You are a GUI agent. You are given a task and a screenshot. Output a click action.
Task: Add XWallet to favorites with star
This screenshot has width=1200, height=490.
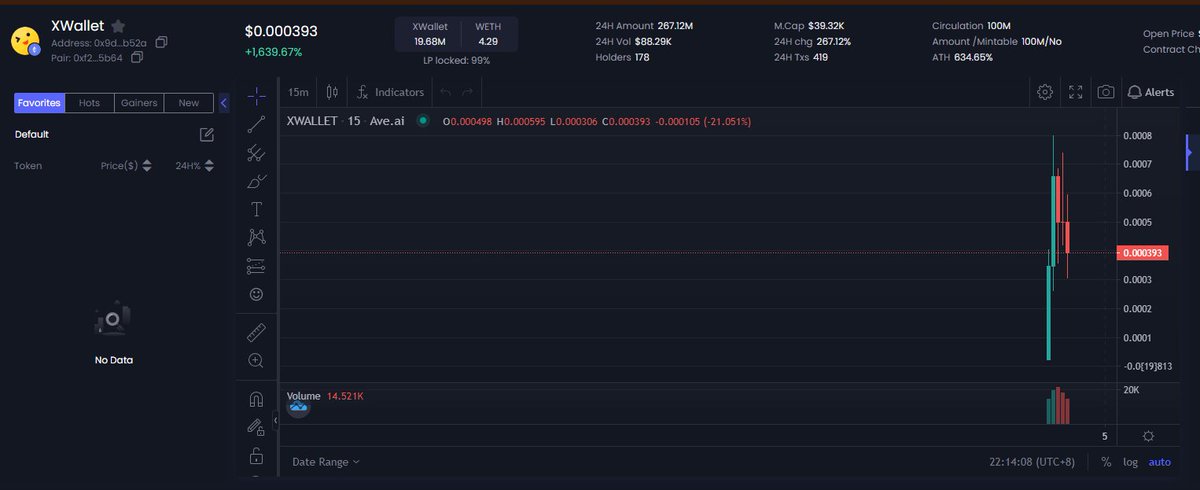118,26
